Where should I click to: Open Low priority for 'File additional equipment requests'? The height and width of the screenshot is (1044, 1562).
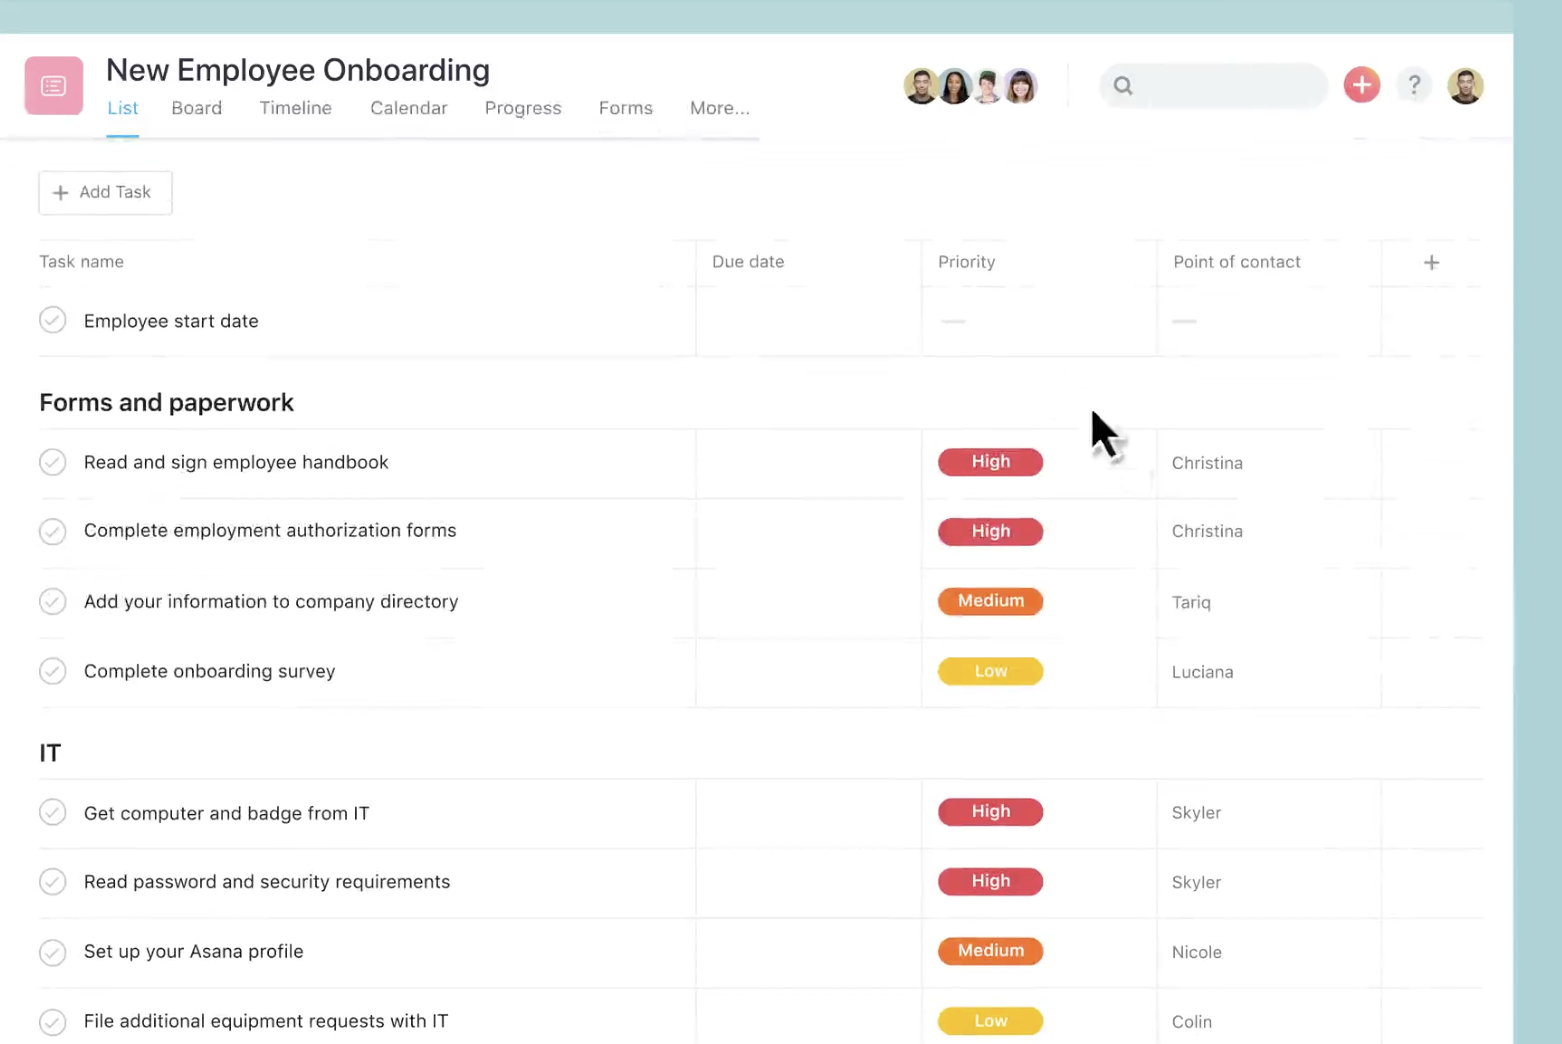coord(990,1021)
